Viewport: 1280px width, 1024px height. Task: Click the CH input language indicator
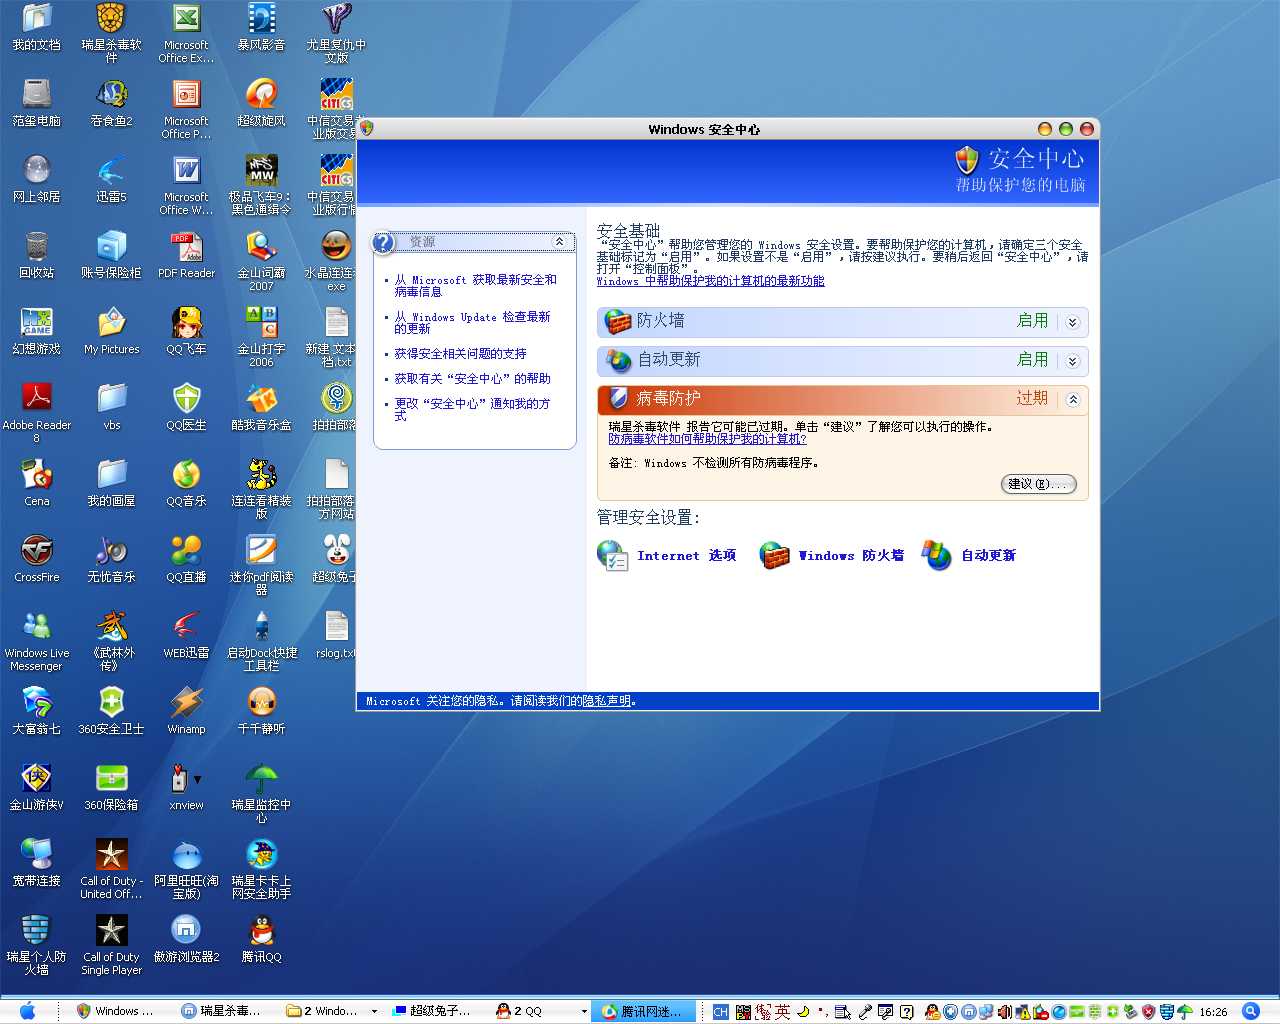[x=720, y=1012]
